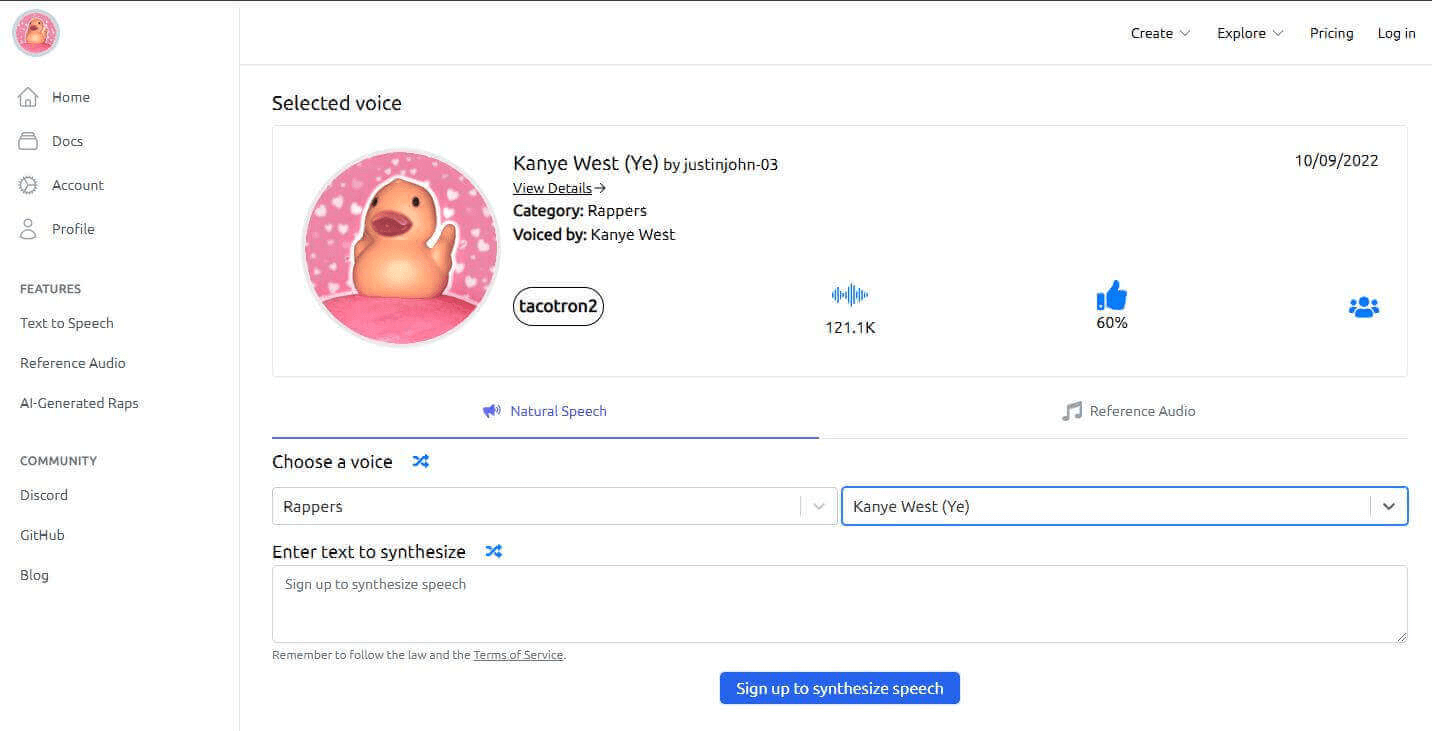Click the voice's duck avatar image
1432x731 pixels.
pyautogui.click(x=401, y=247)
